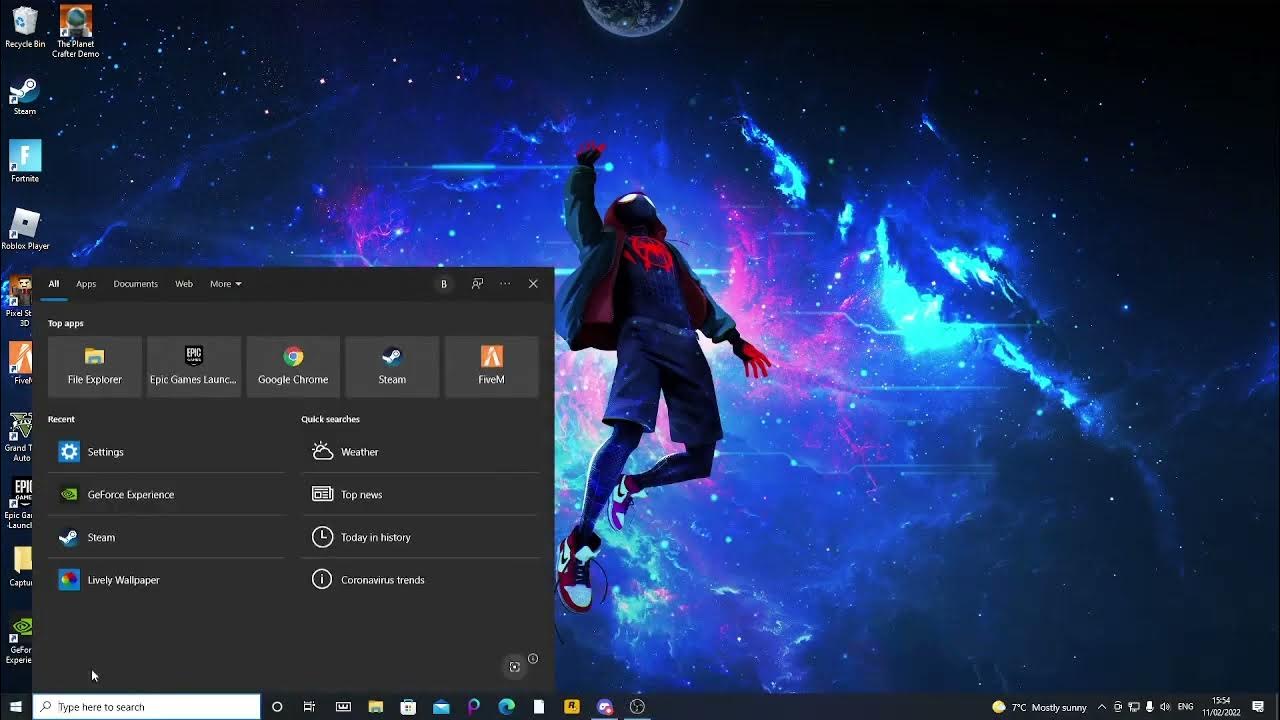Open OBS Studio on taskbar
The width and height of the screenshot is (1280, 720).
(637, 707)
